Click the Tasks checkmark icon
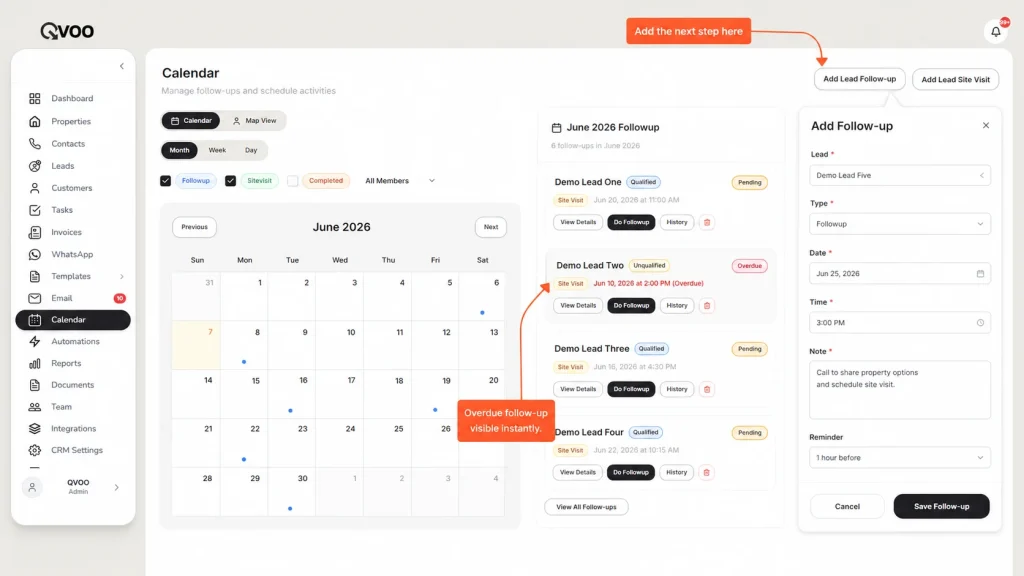The height and width of the screenshot is (576, 1024). 35,210
